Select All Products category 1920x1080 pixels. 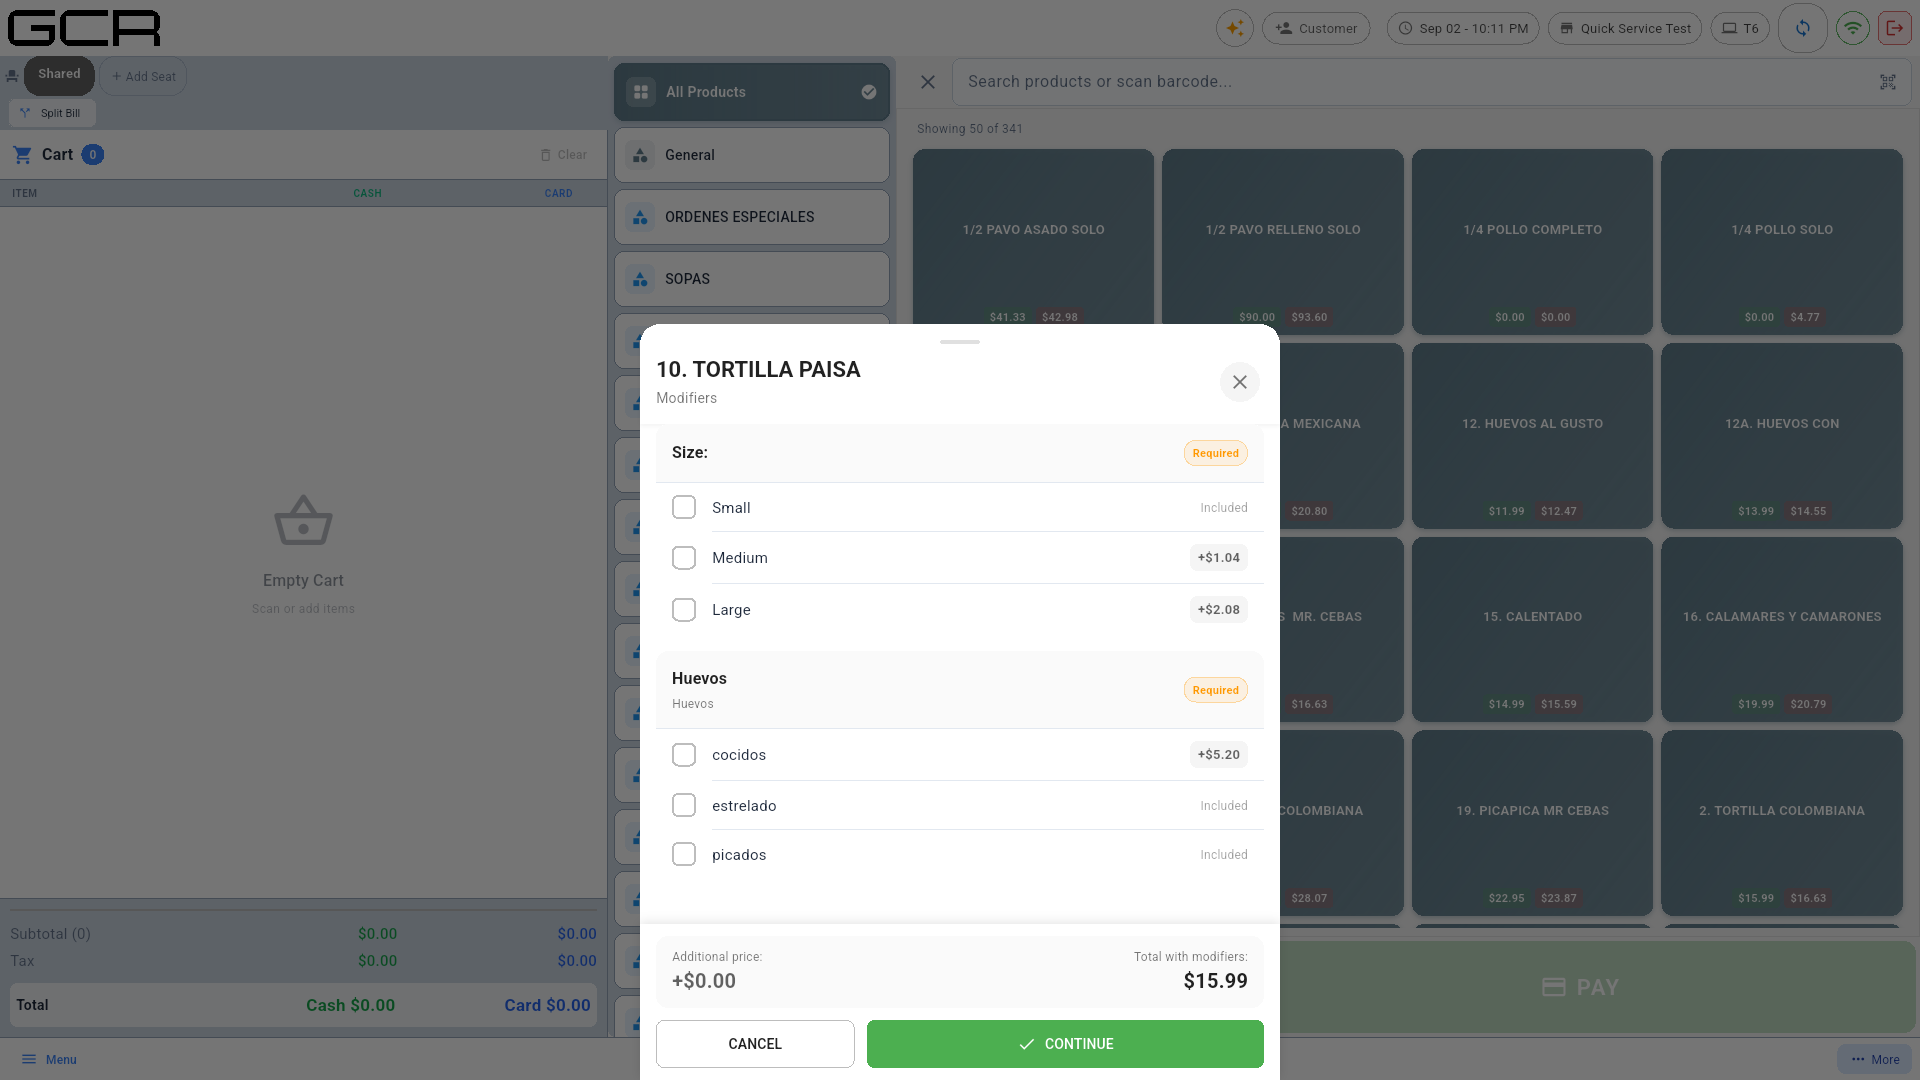752,92
